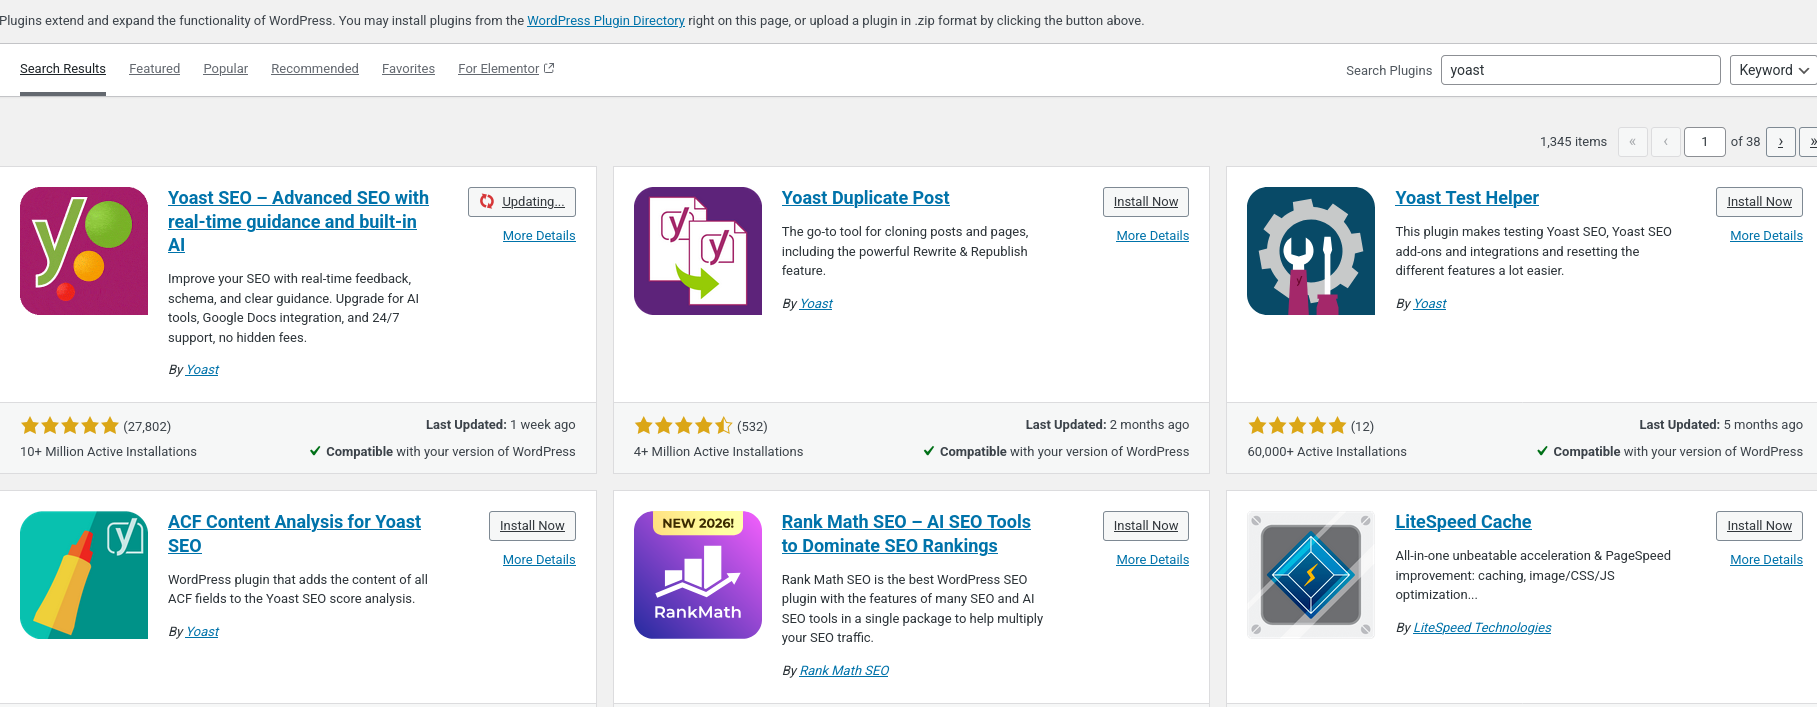Open Rank Math SEO title link
This screenshot has height=707, width=1817.
[x=906, y=533]
